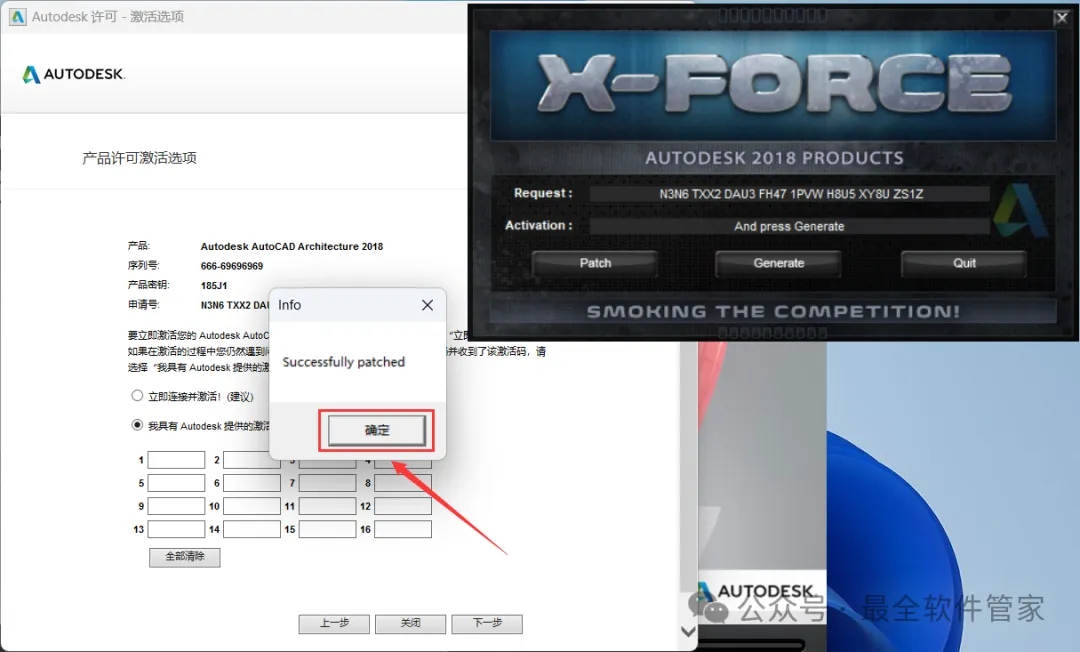Screen dimensions: 1080x652
Task: Click the Autodesk logo in license window
Action: pos(74,74)
